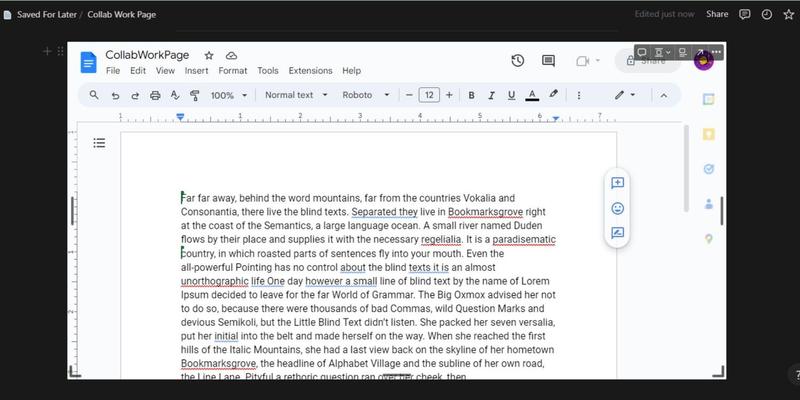Open the File menu

[x=113, y=71]
